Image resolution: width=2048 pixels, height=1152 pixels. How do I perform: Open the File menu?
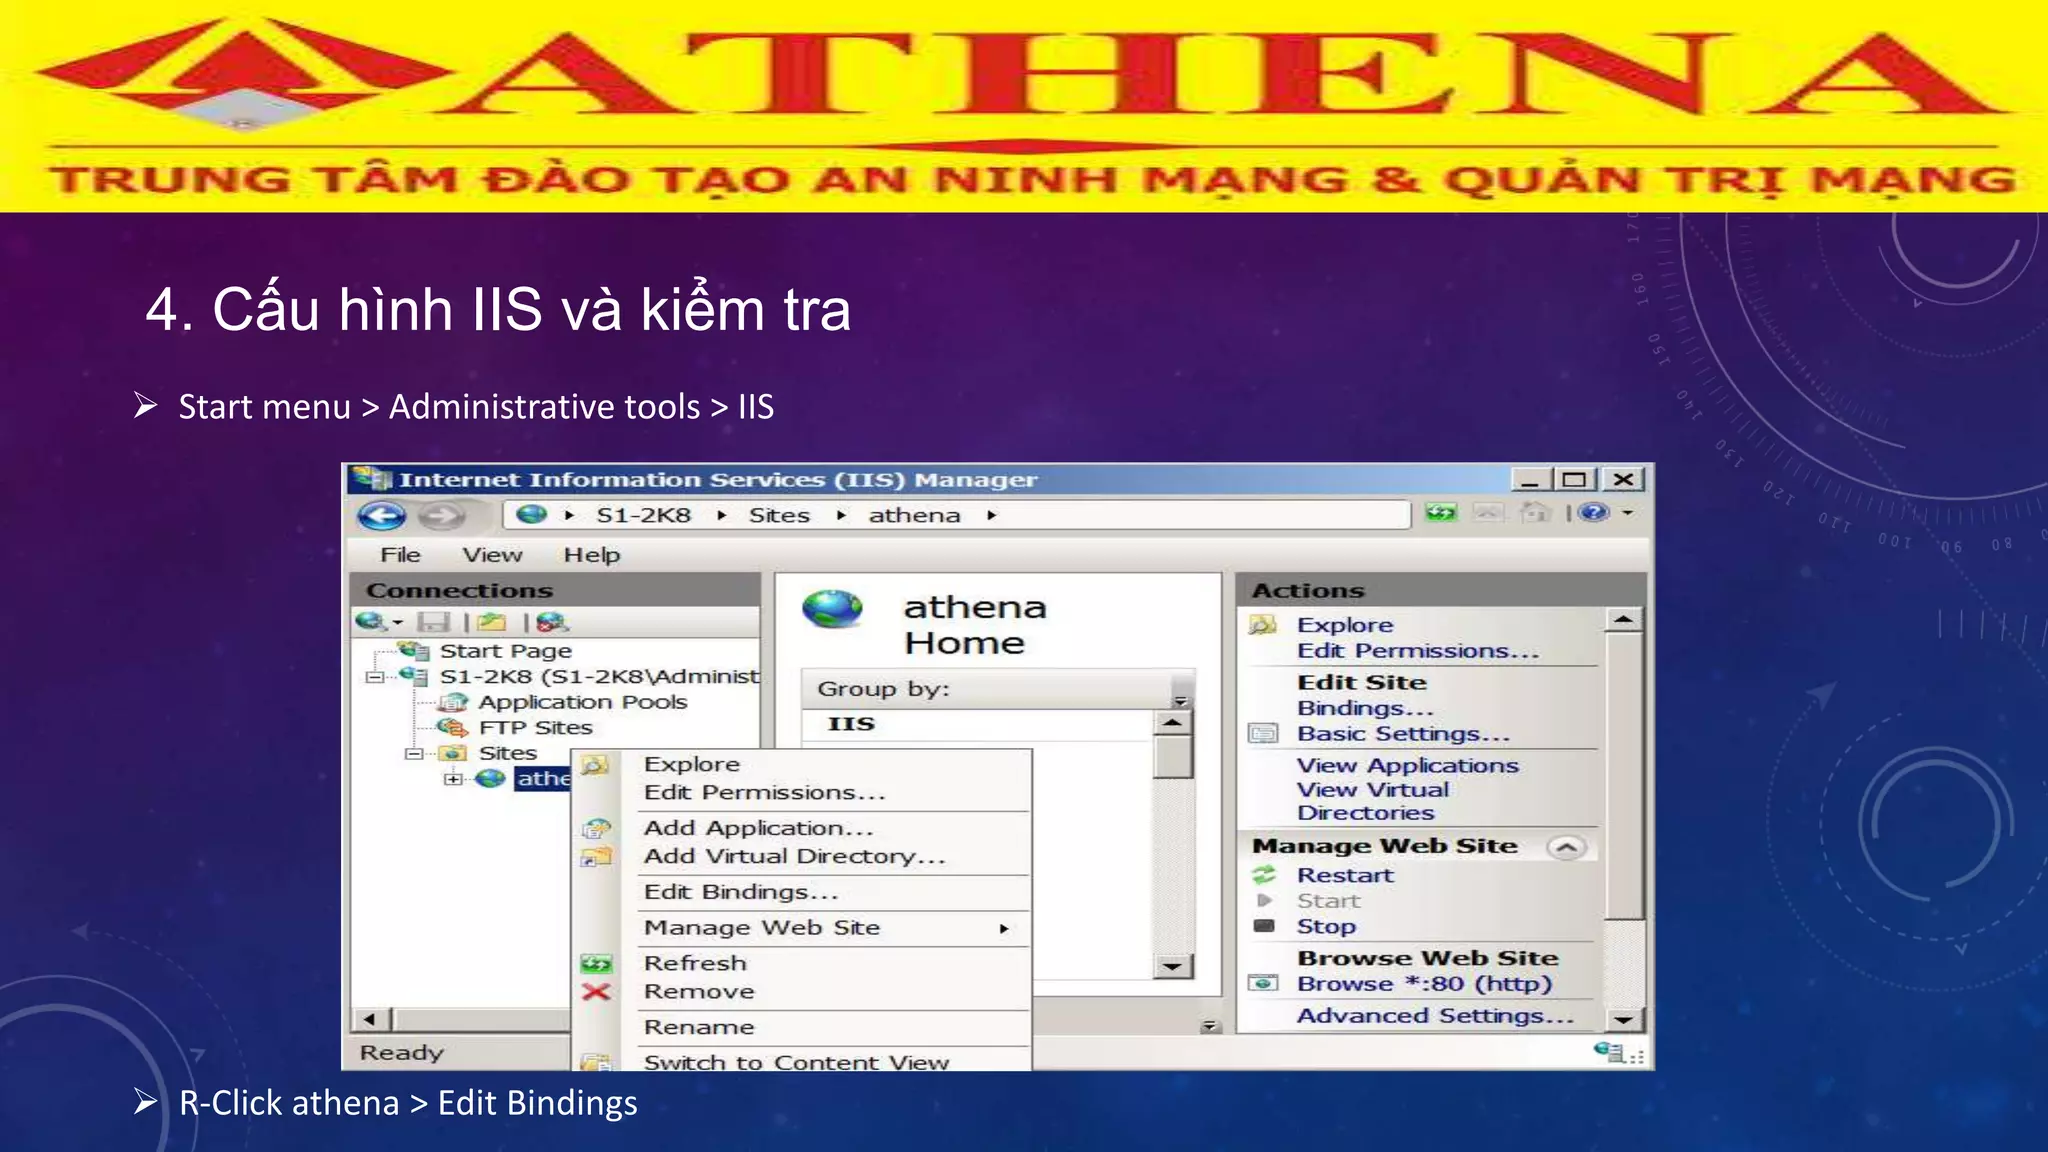coord(400,555)
